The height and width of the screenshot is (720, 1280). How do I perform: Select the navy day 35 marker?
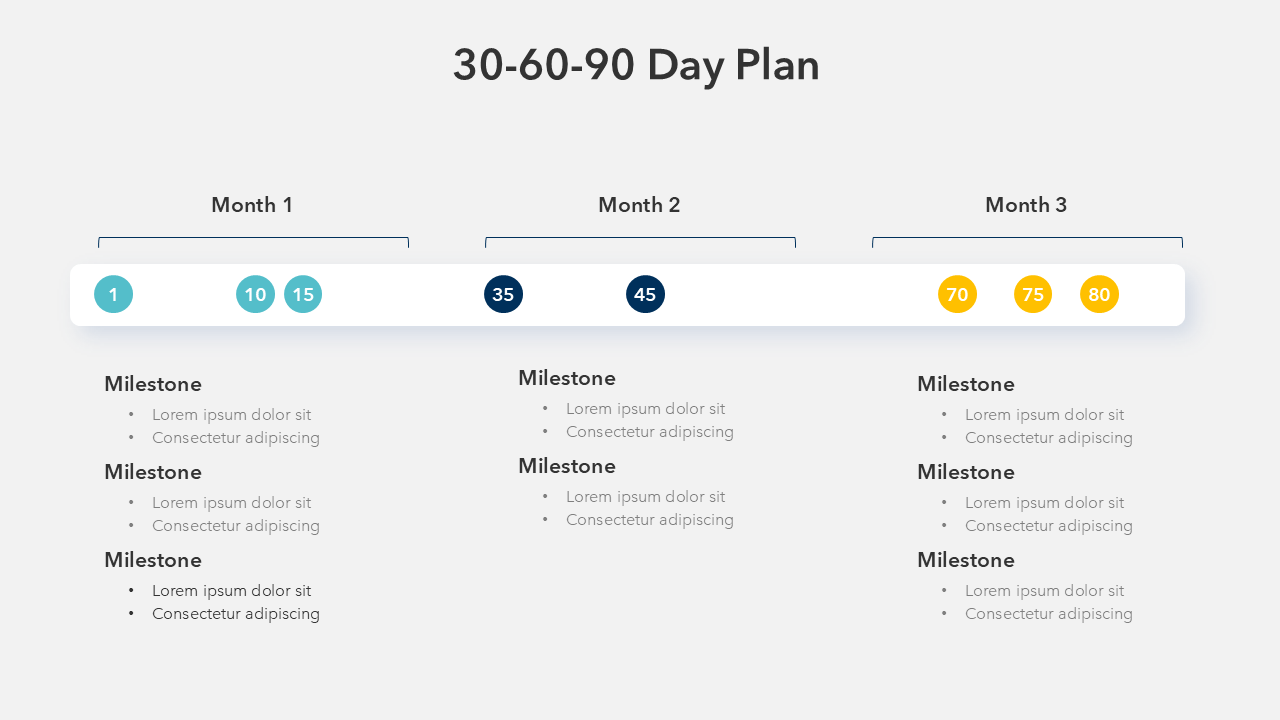(503, 294)
